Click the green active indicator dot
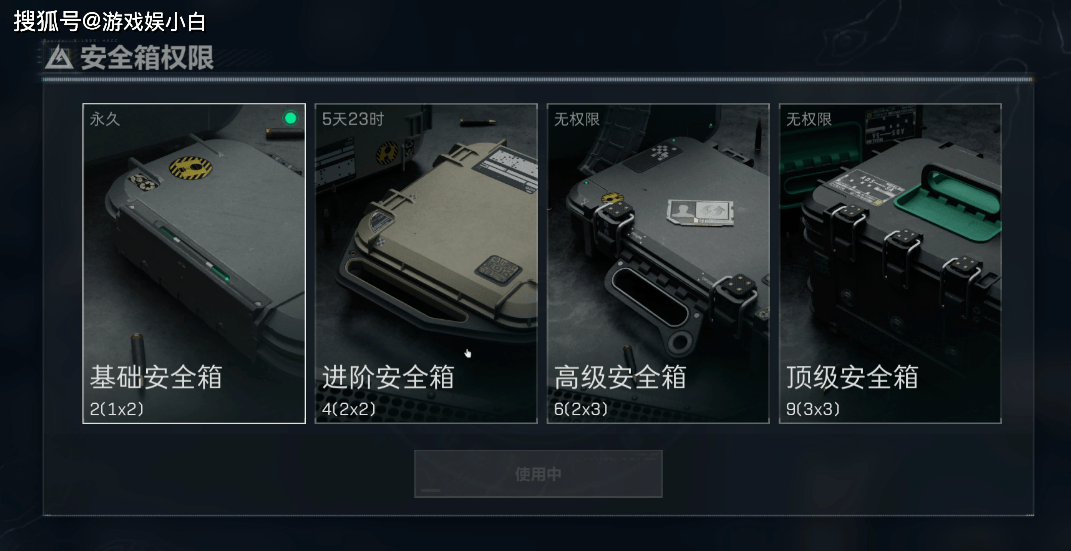 tap(290, 119)
